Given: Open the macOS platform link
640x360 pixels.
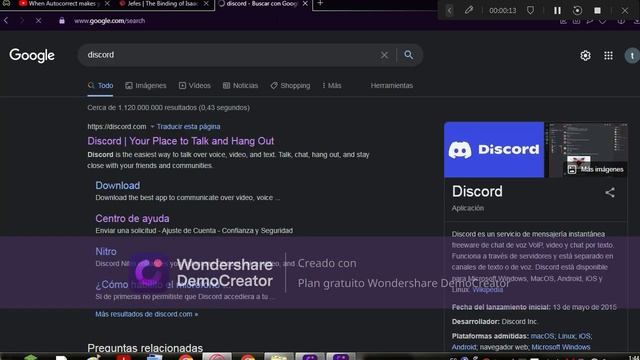Looking at the screenshot, I should [542, 336].
